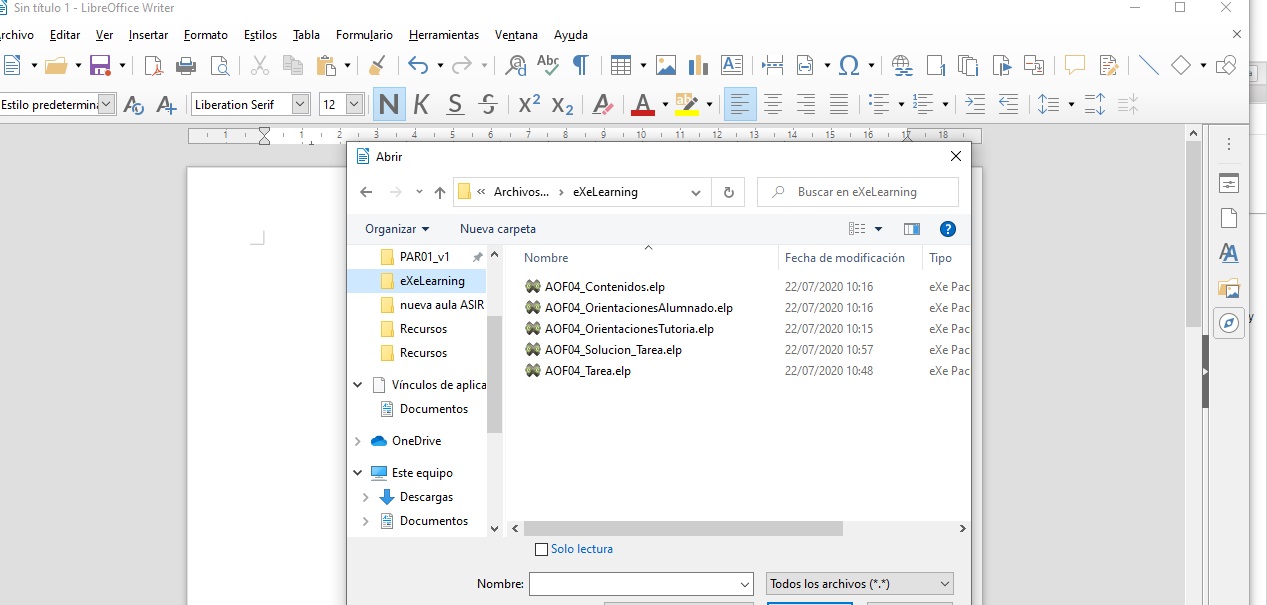
Task: Open the Herramientas menu
Action: tap(444, 35)
